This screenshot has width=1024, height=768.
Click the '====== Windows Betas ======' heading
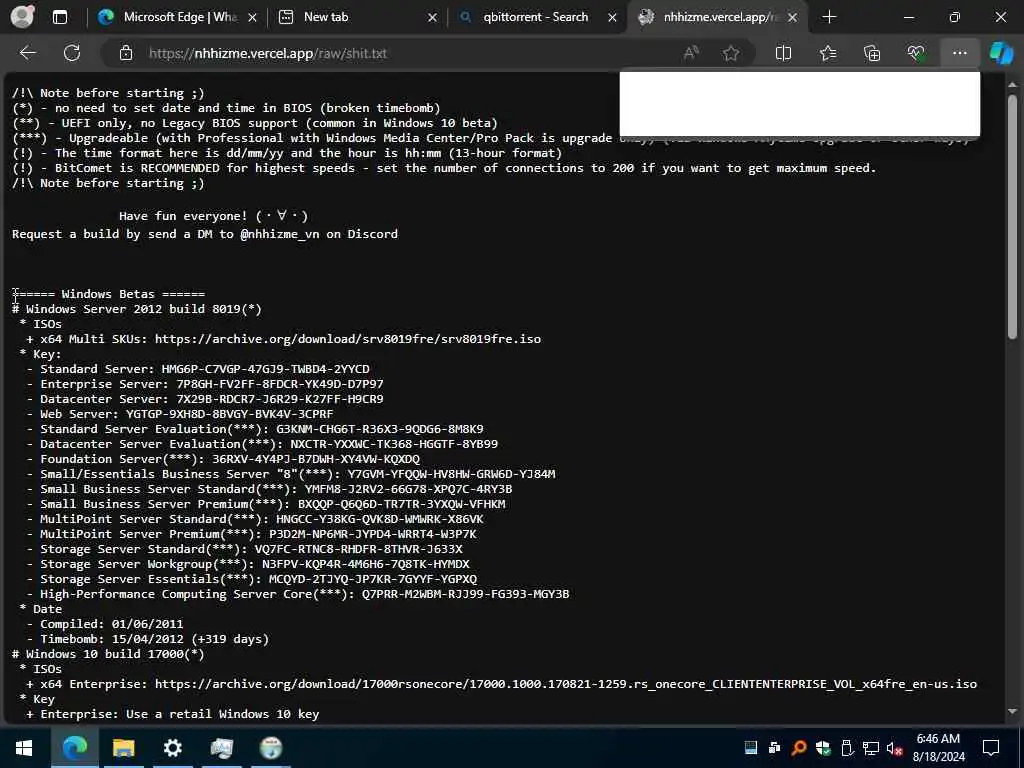[x=108, y=294]
